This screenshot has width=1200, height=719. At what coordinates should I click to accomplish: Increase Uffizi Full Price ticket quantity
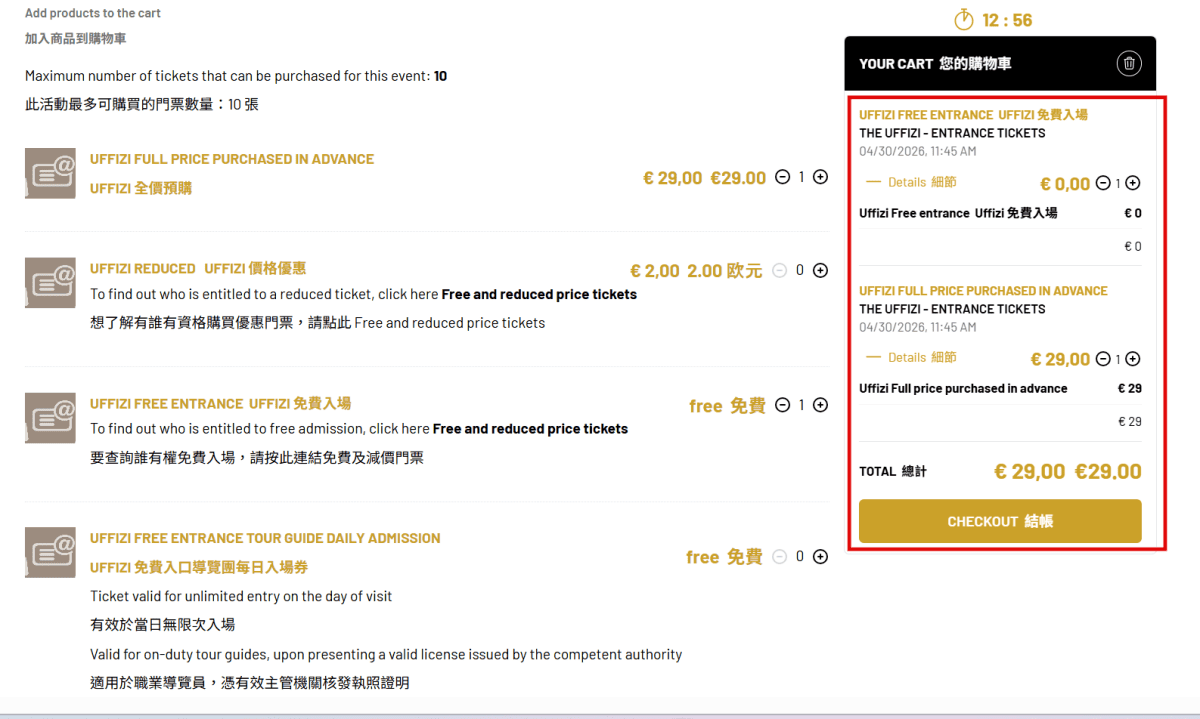pyautogui.click(x=821, y=177)
